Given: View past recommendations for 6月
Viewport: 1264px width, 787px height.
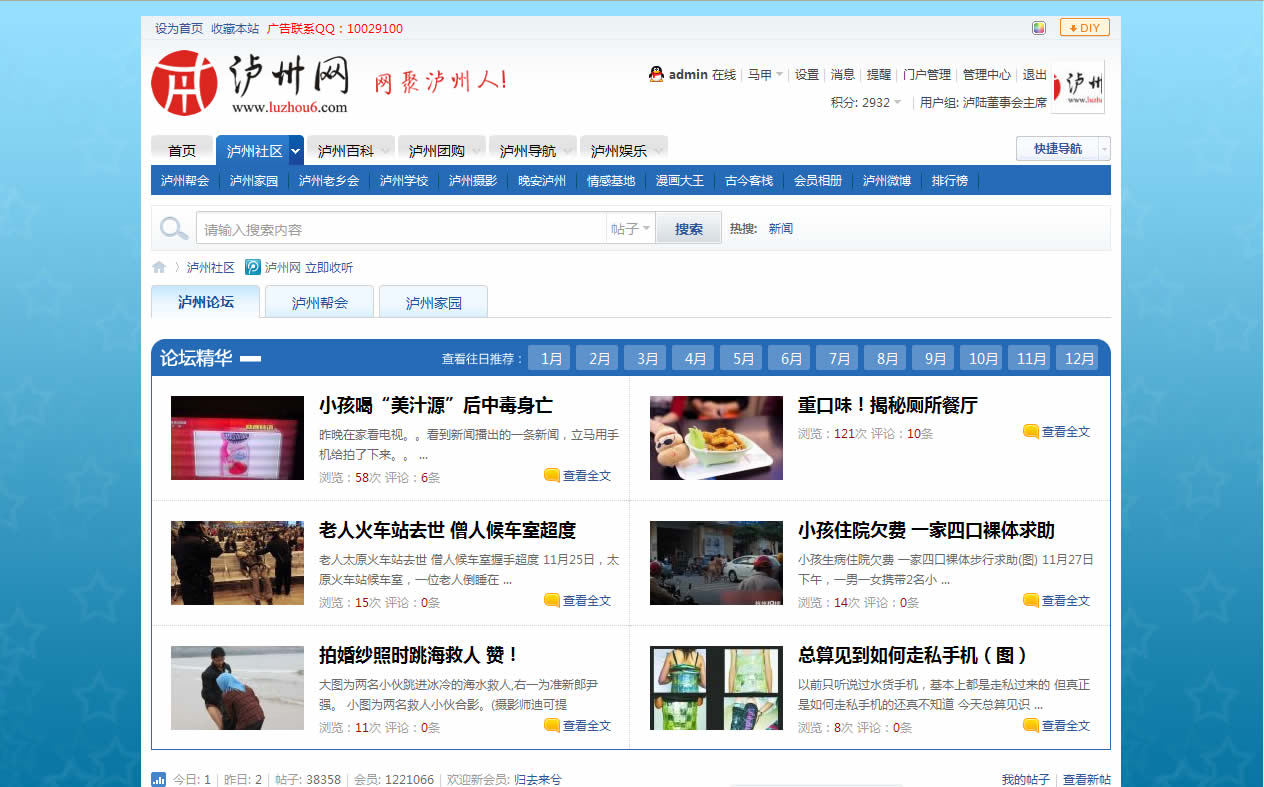Looking at the screenshot, I should tap(791, 358).
